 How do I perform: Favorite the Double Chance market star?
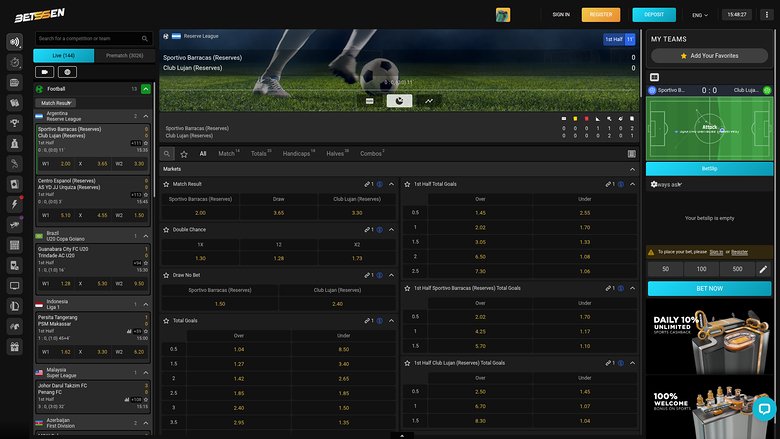(x=167, y=229)
